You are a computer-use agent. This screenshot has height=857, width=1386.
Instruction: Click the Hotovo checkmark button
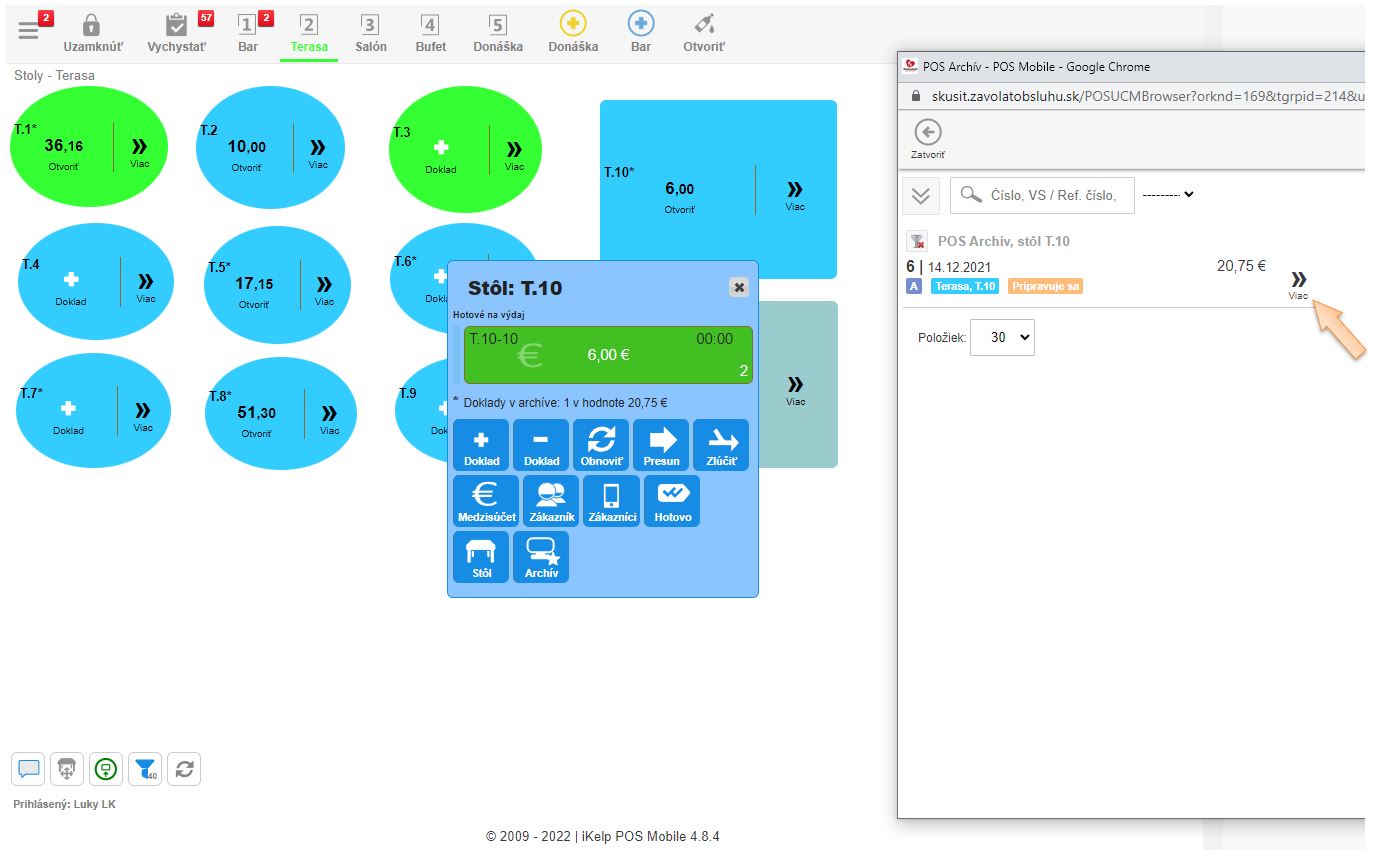[672, 501]
